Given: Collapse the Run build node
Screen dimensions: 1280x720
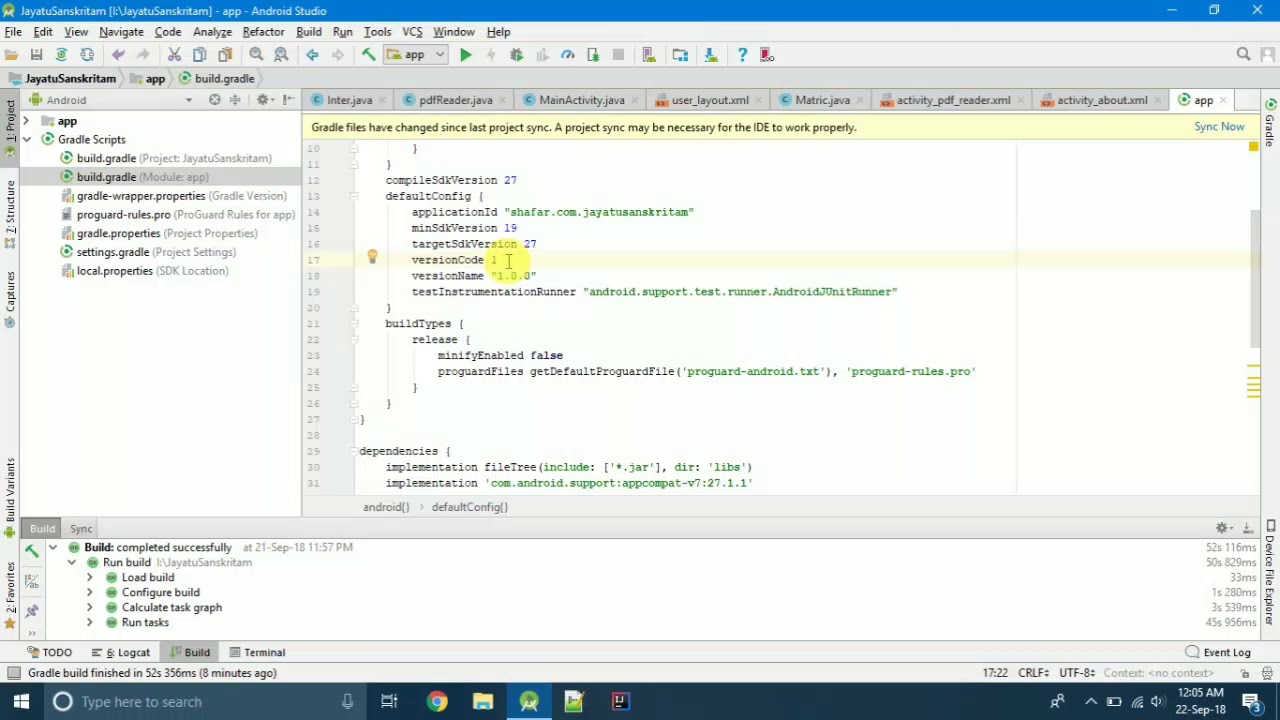Looking at the screenshot, I should click(72, 563).
